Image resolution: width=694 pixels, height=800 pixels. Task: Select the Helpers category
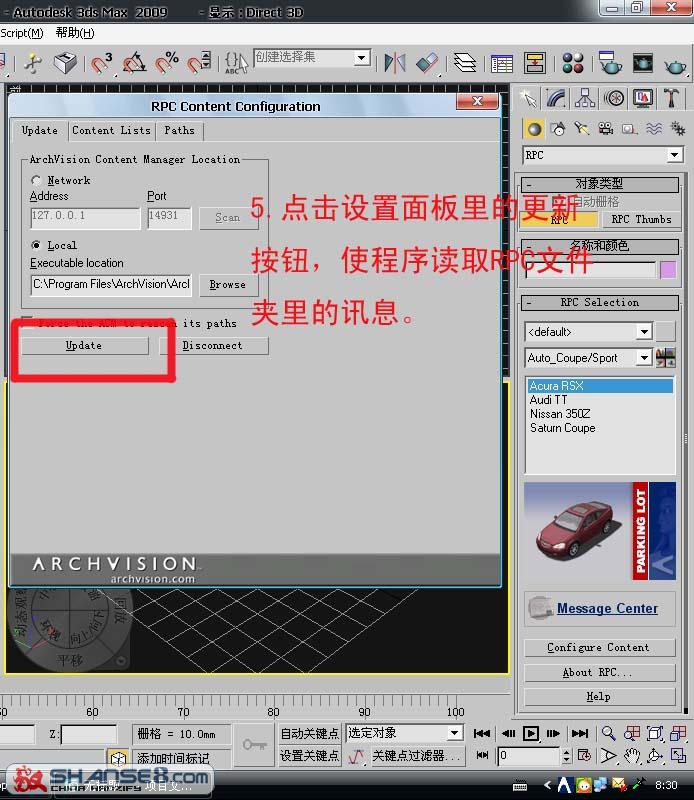pos(630,129)
